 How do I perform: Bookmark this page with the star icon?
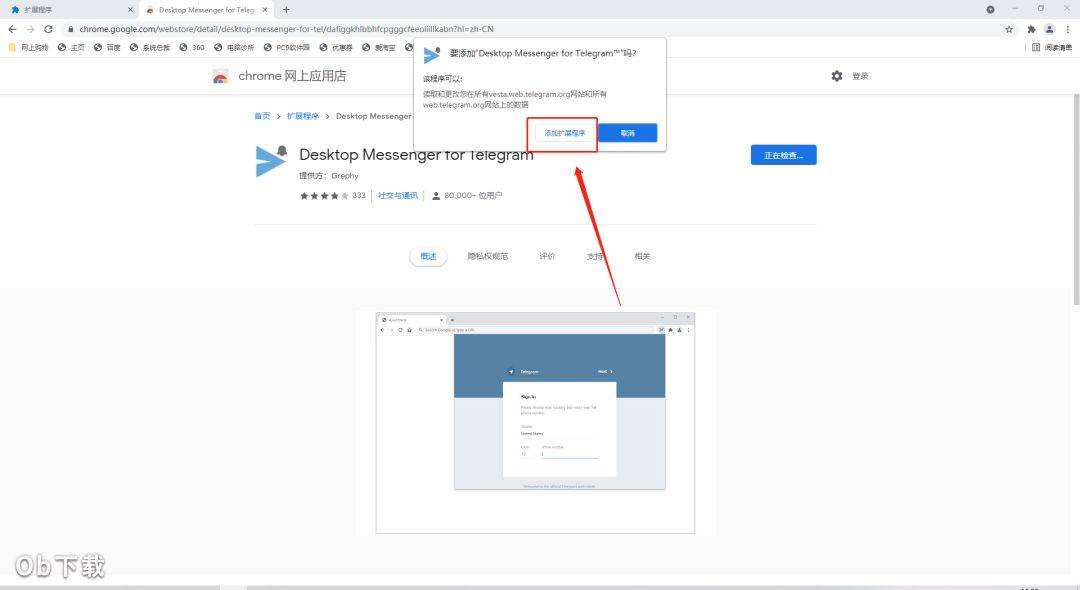[x=1009, y=29]
